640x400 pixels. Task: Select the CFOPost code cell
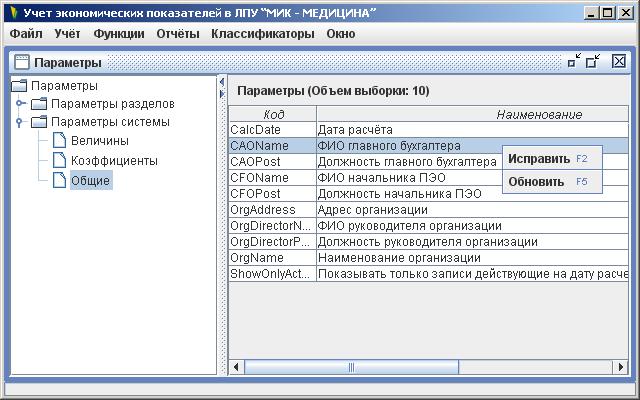[273, 193]
